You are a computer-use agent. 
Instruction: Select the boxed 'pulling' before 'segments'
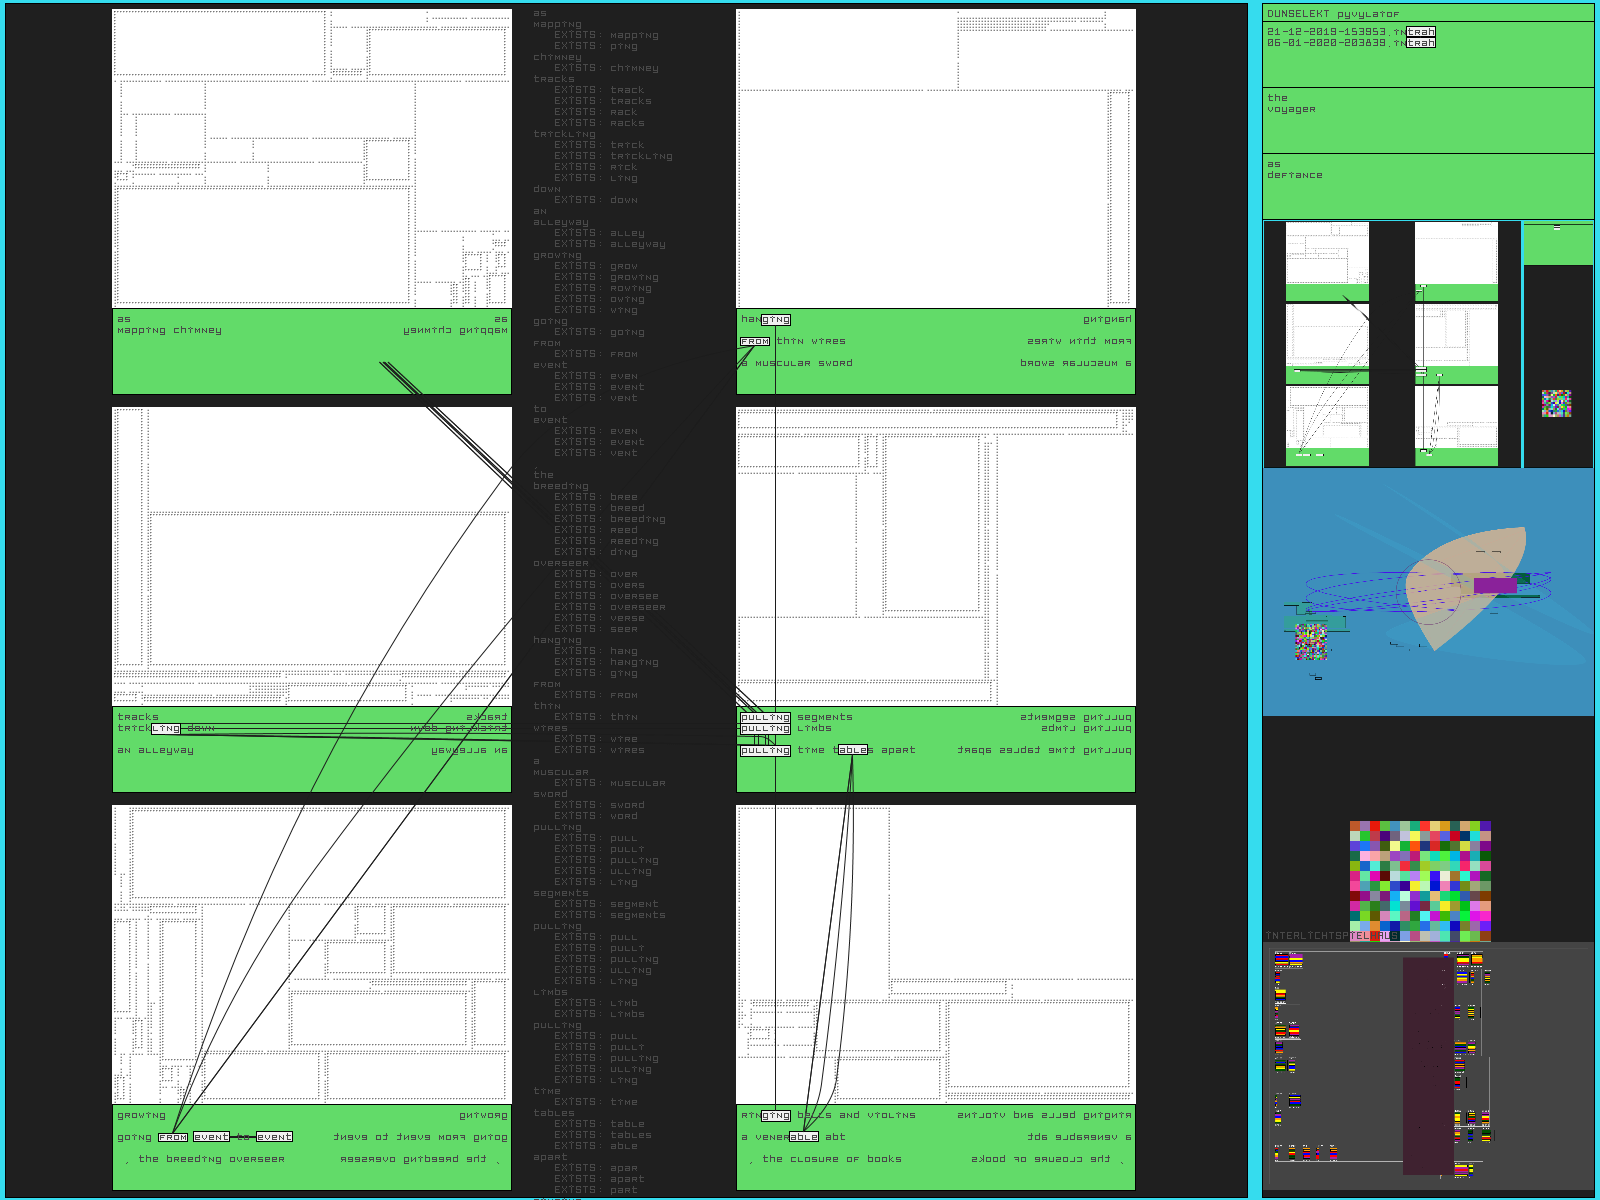click(x=765, y=717)
